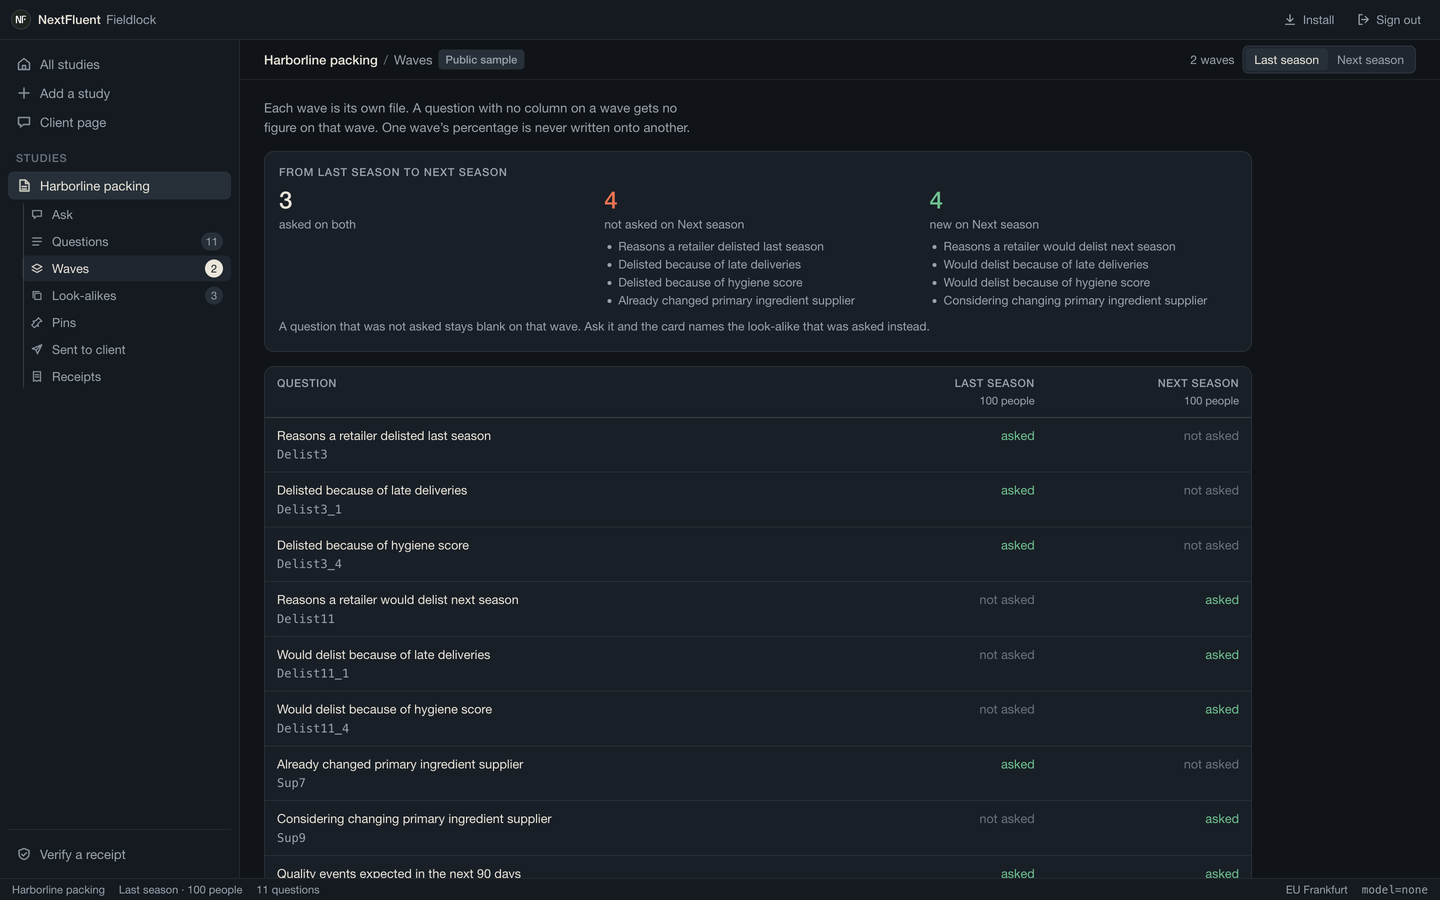Image resolution: width=1440 pixels, height=900 pixels.
Task: Click the Delist11_4 variable code
Action: coord(313,729)
